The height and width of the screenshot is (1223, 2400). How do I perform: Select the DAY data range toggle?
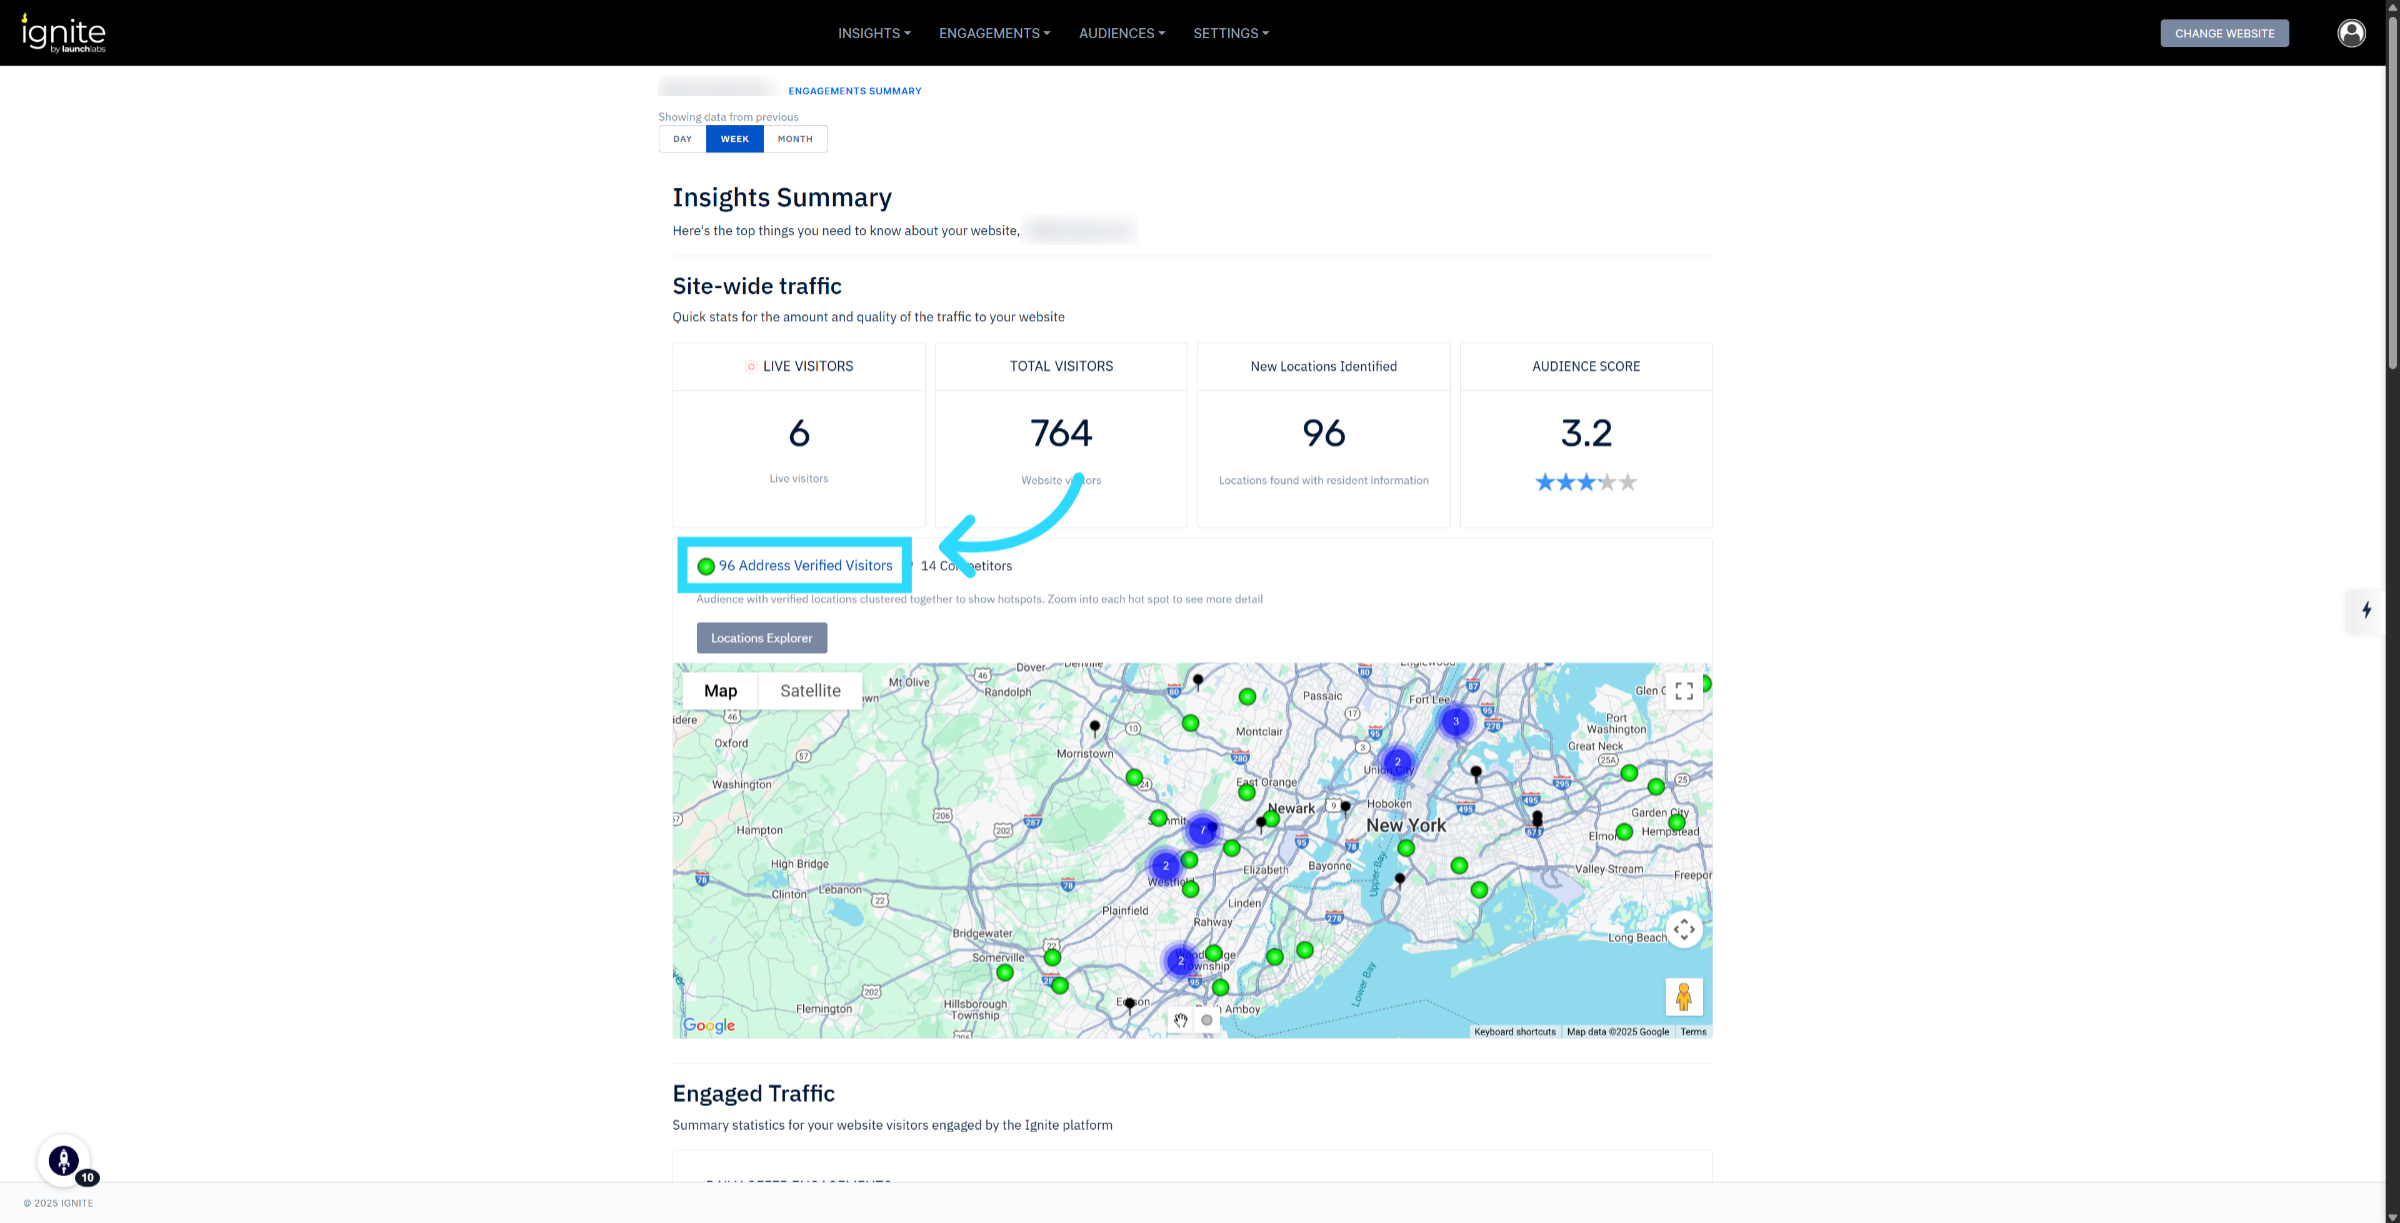click(682, 139)
